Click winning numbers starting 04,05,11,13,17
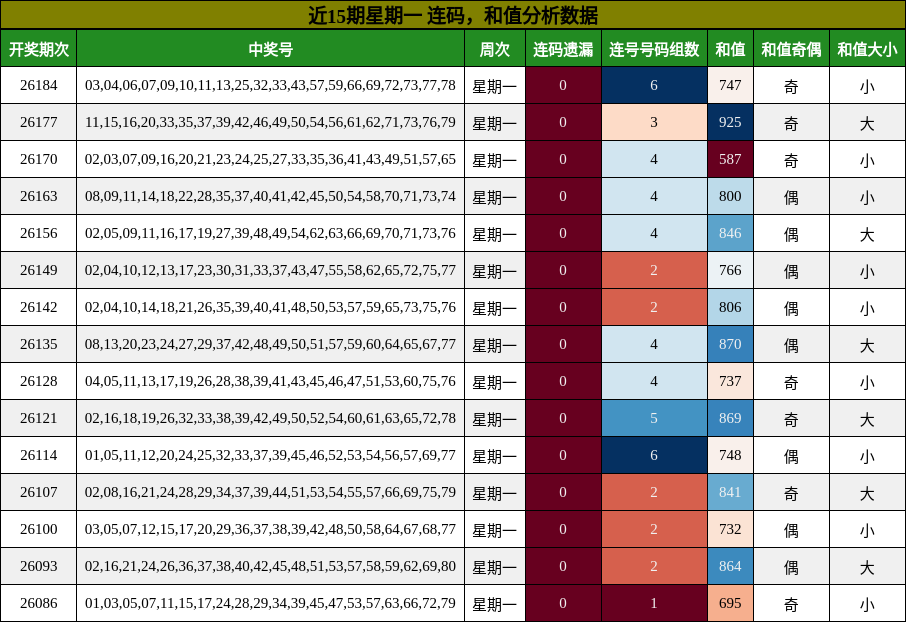The image size is (906, 622). 270,382
